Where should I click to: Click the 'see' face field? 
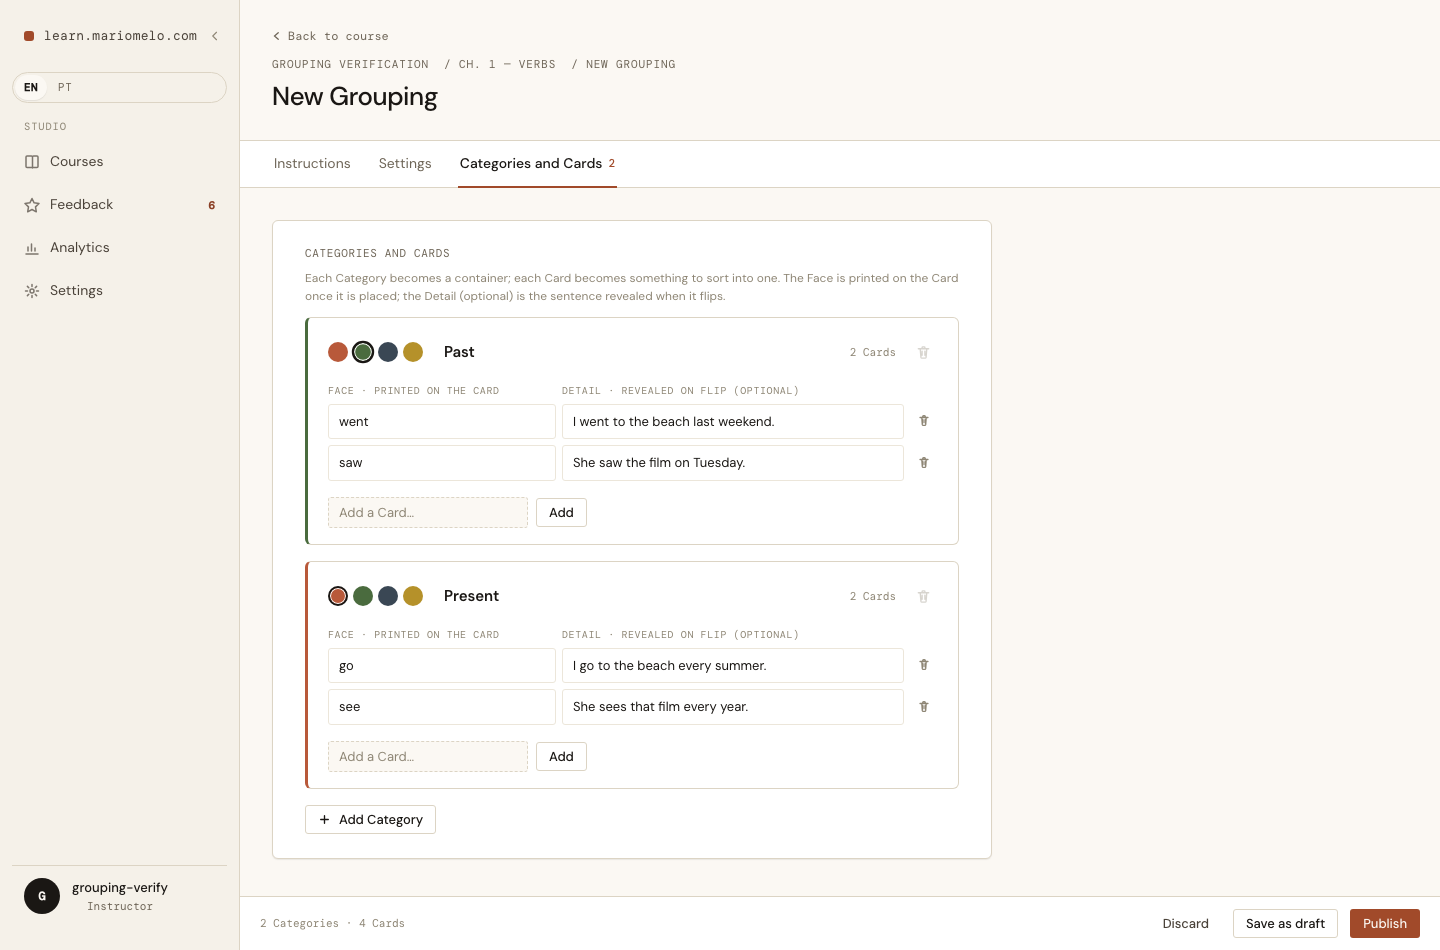pyautogui.click(x=442, y=707)
